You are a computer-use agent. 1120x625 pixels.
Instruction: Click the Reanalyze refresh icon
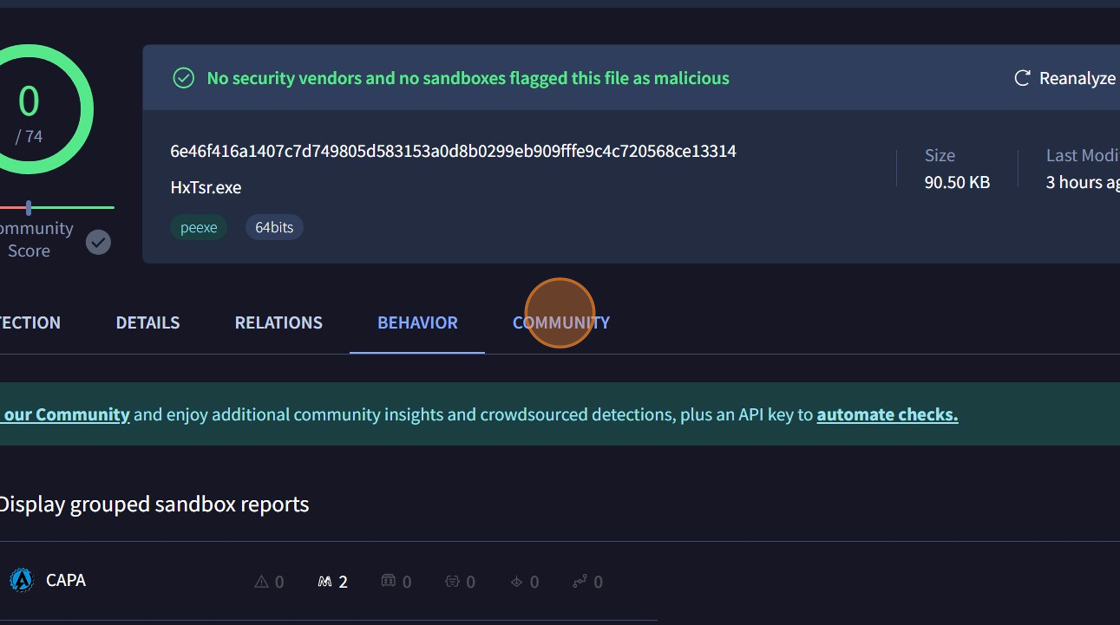pyautogui.click(x=1022, y=78)
